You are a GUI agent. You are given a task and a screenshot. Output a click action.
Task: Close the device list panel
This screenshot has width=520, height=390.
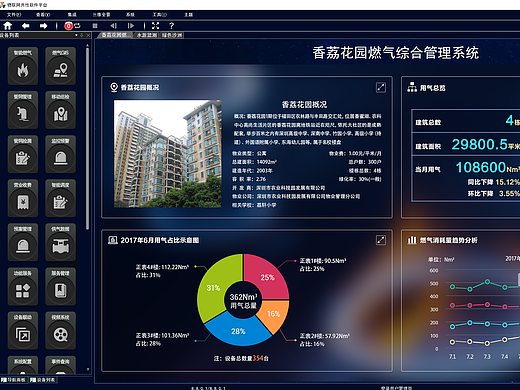pos(88,35)
